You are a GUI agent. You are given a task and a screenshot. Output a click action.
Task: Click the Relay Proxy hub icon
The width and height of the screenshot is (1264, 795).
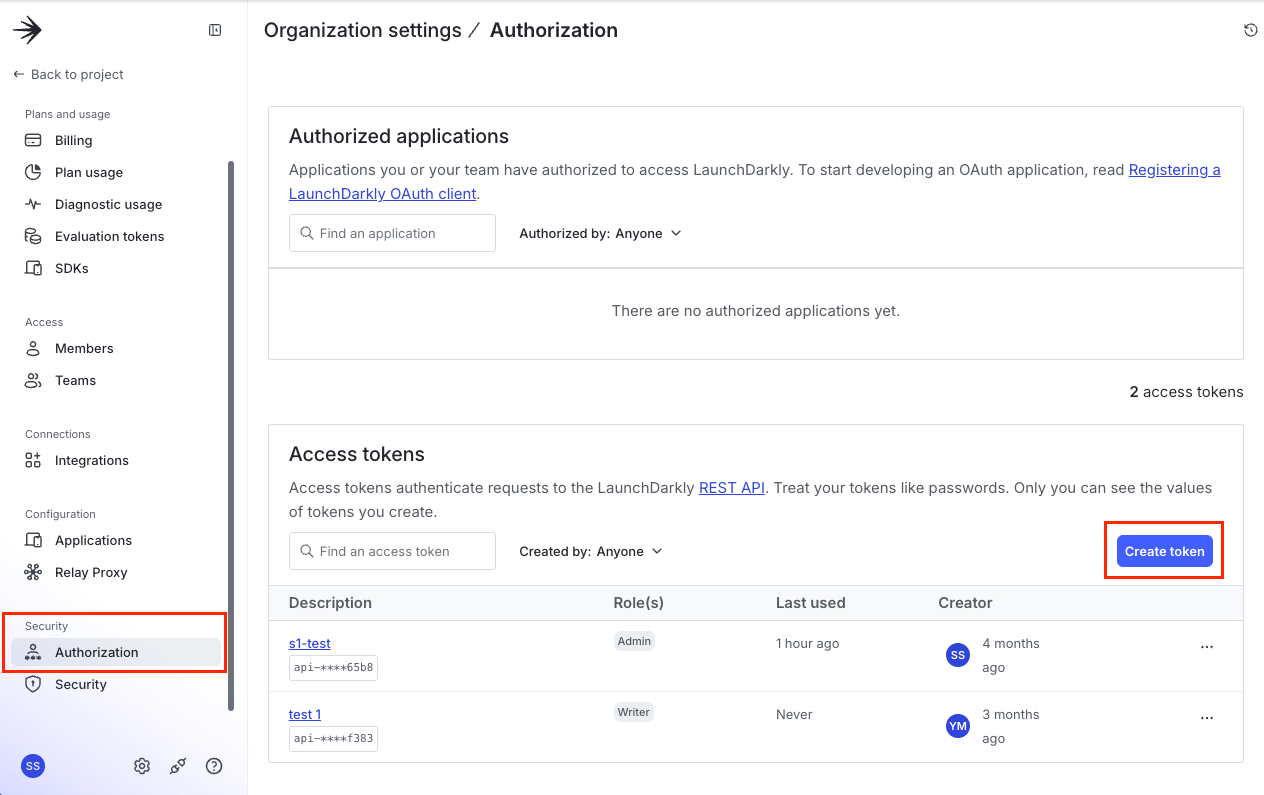click(33, 572)
